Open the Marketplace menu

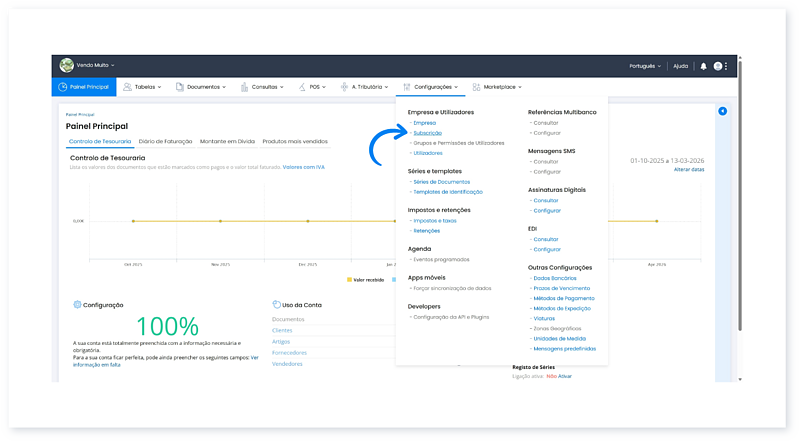click(497, 87)
